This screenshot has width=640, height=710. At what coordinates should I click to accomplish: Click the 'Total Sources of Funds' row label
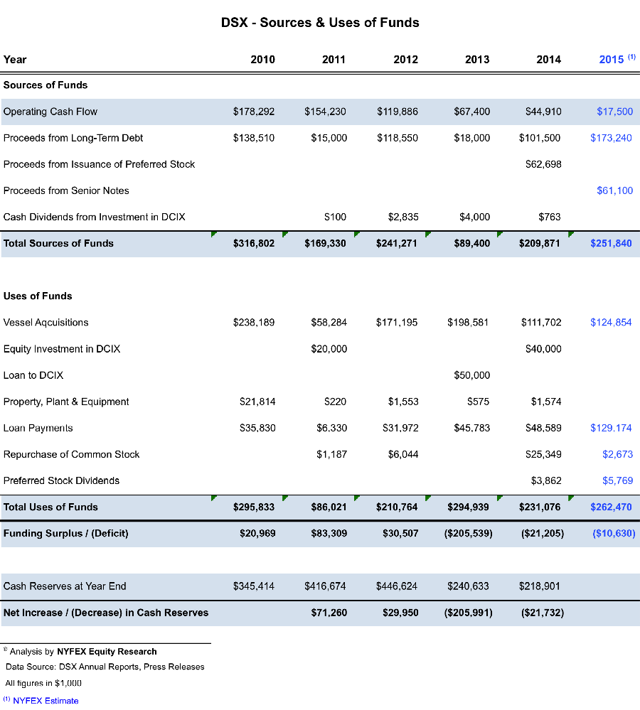click(58, 243)
